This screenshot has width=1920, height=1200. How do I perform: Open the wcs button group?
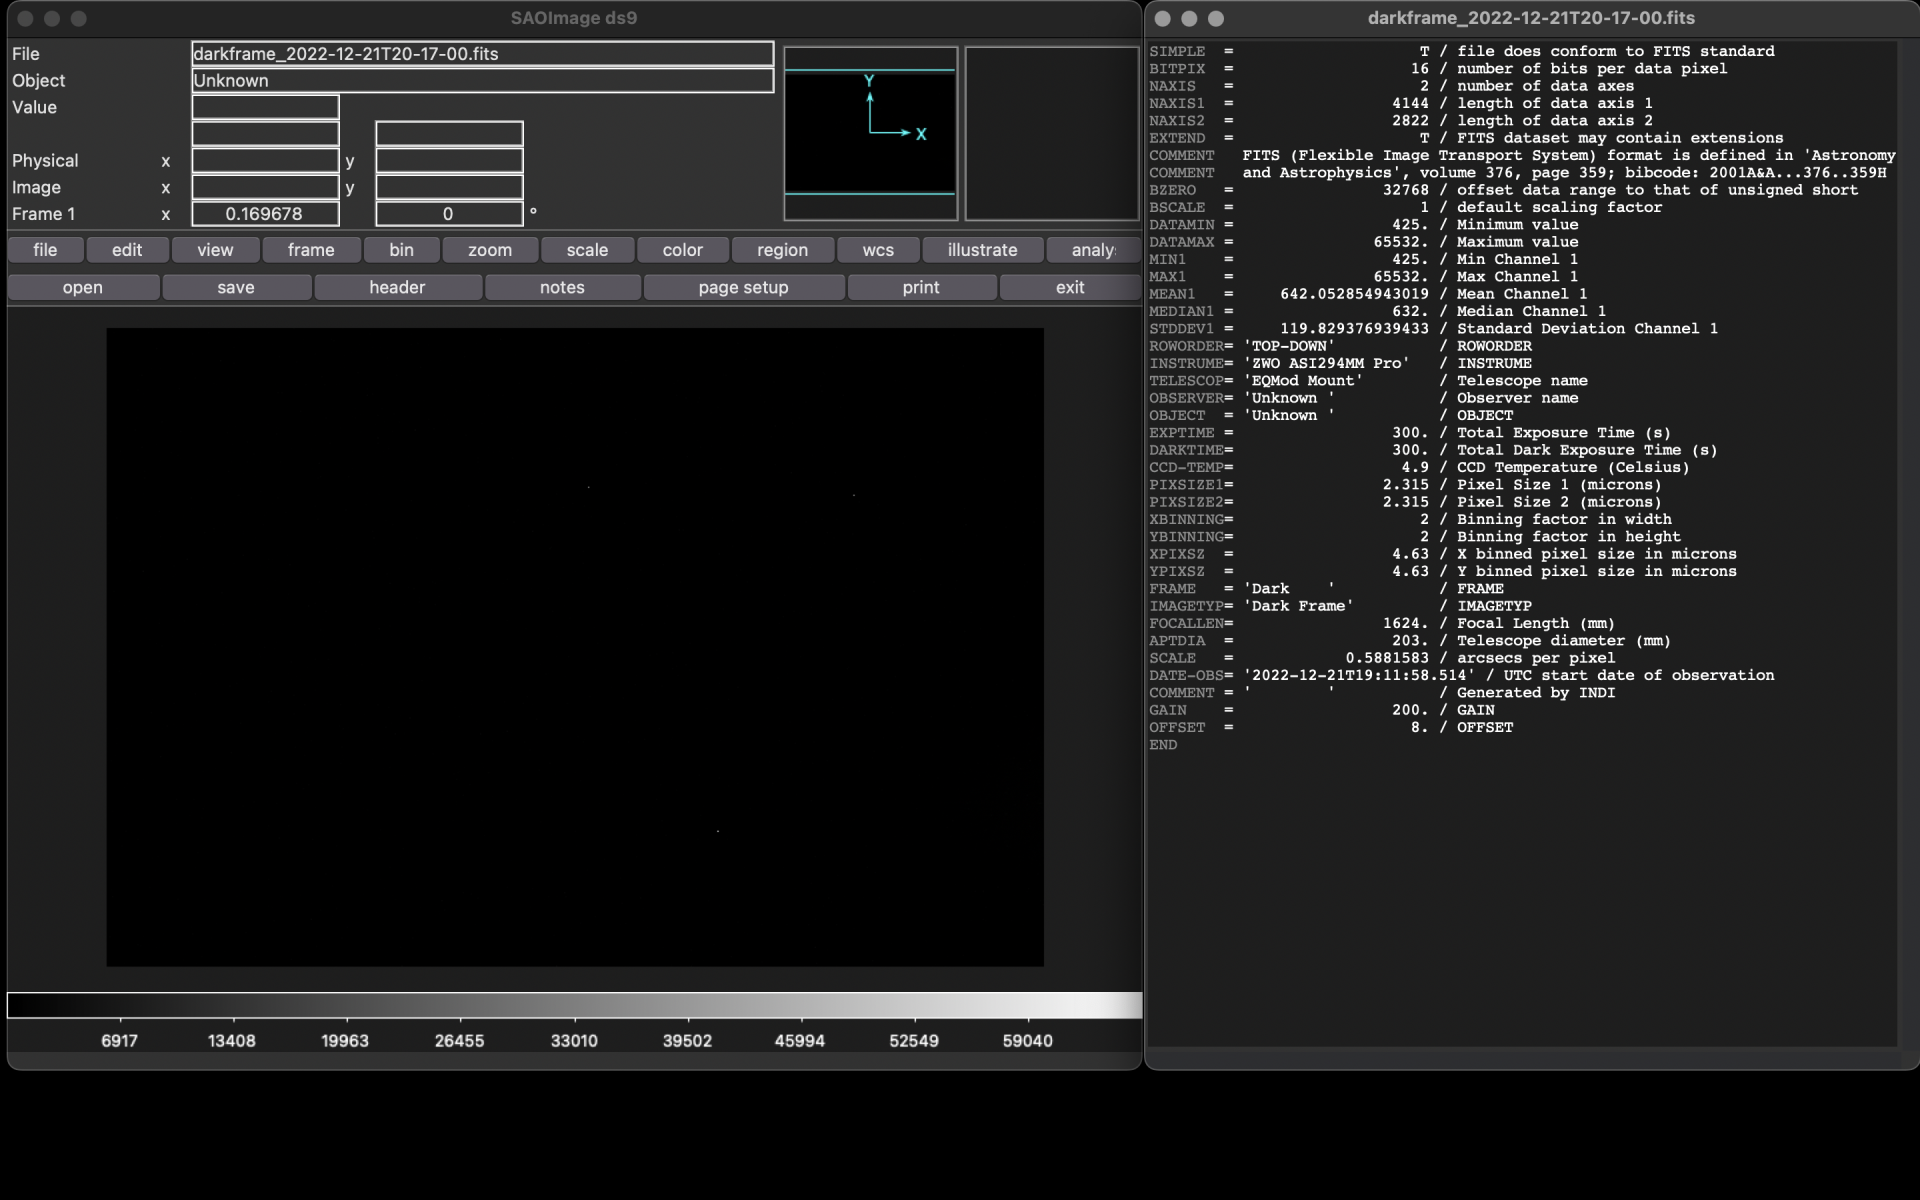point(878,250)
